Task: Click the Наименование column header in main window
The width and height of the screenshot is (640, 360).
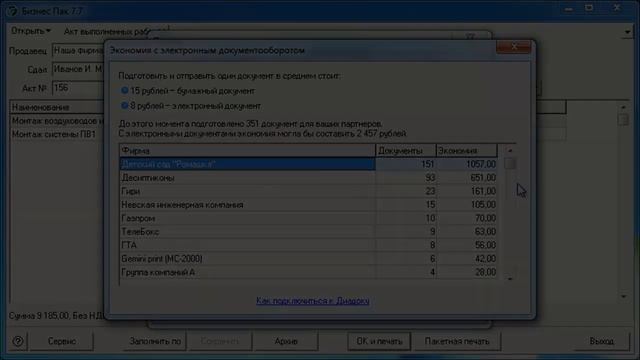Action: click(57, 107)
